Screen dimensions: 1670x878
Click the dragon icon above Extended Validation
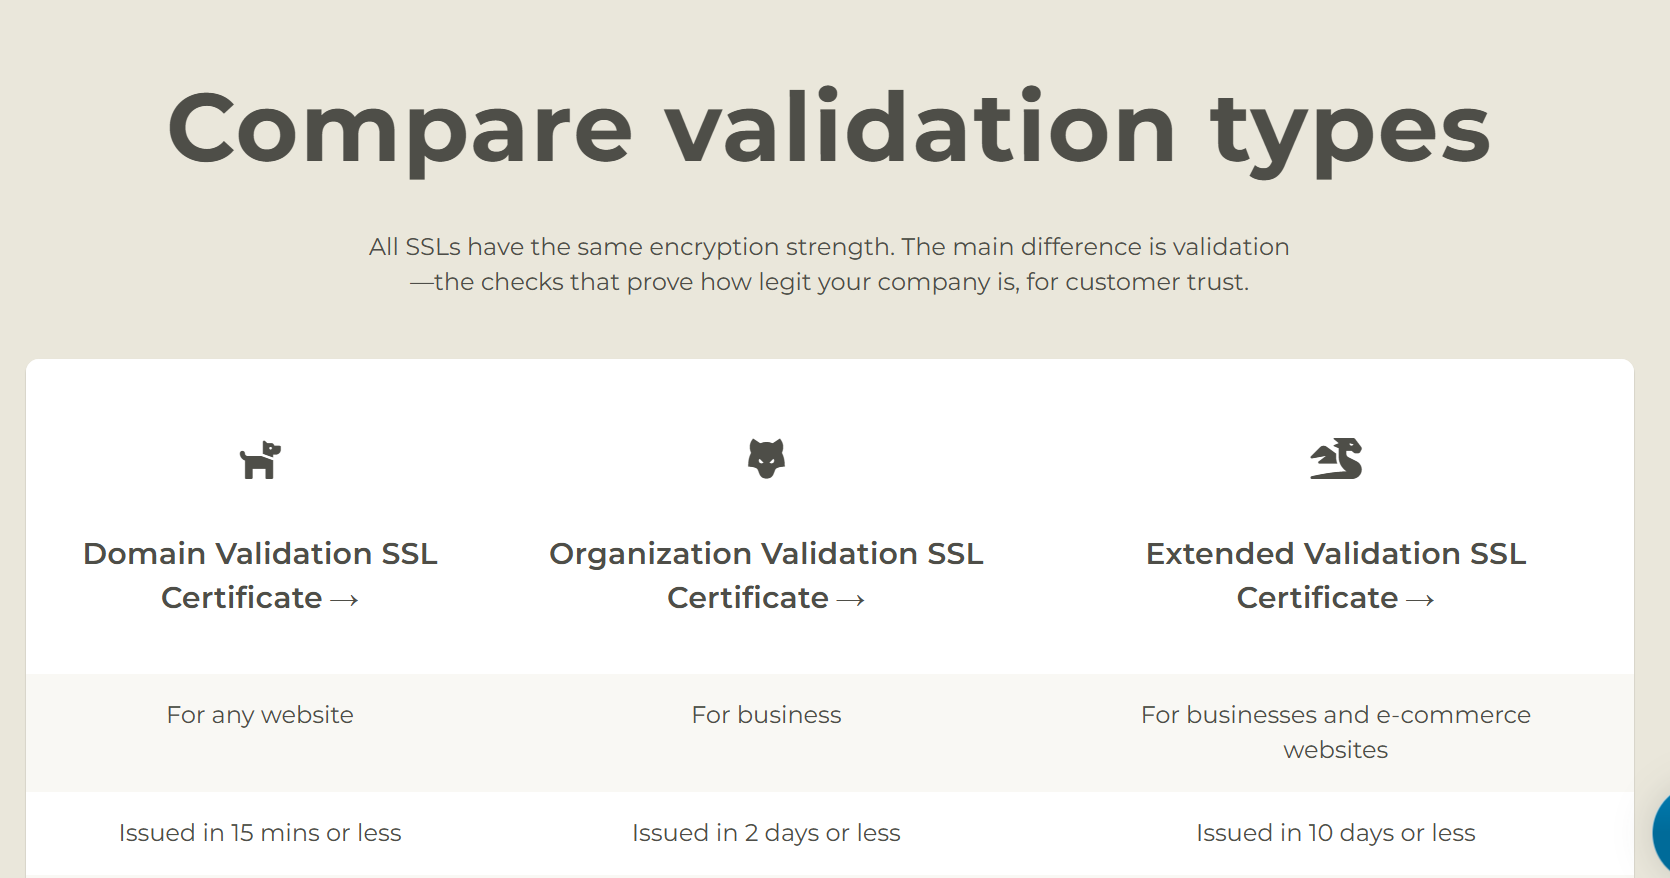click(x=1336, y=459)
